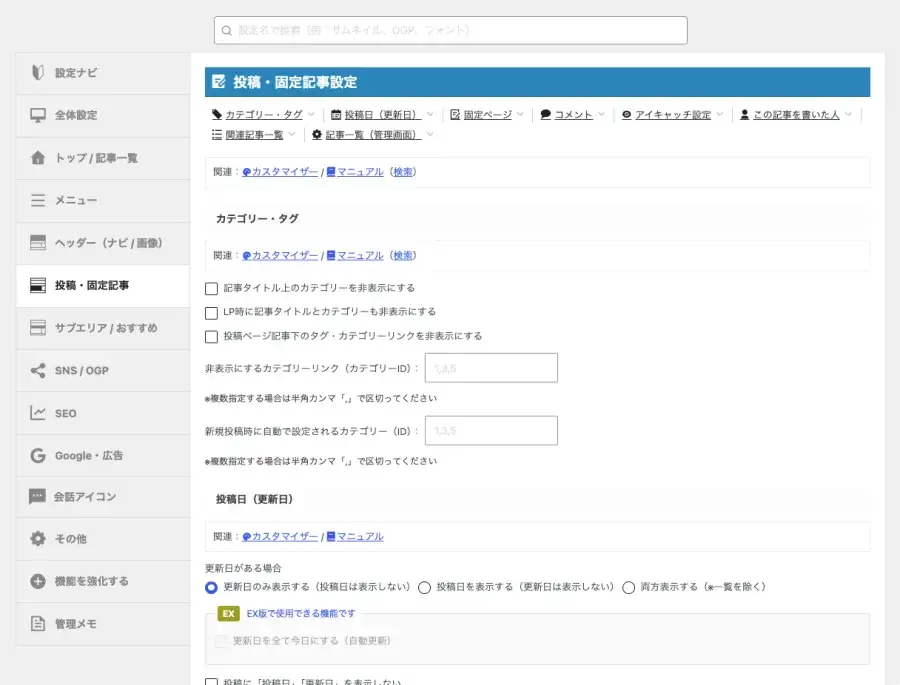Image resolution: width=900 pixels, height=685 pixels.
Task: Click the 投稿・固定記事 sidebar icon
Action: (x=38, y=285)
